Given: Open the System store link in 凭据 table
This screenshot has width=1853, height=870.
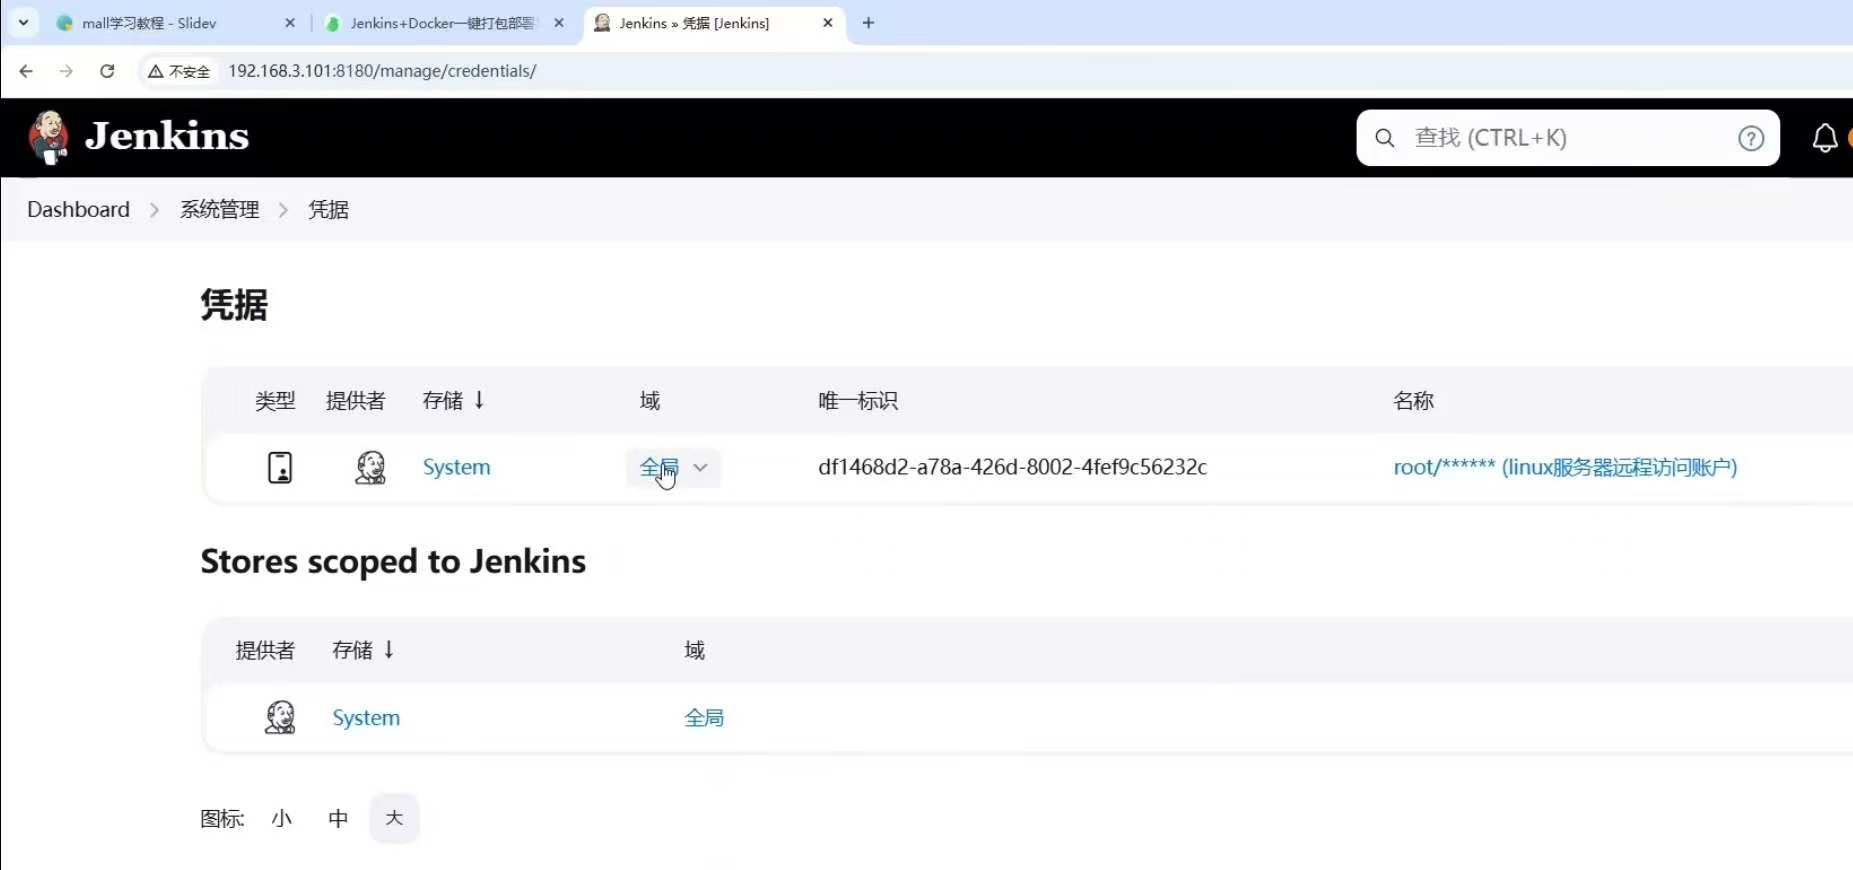Looking at the screenshot, I should (x=456, y=467).
